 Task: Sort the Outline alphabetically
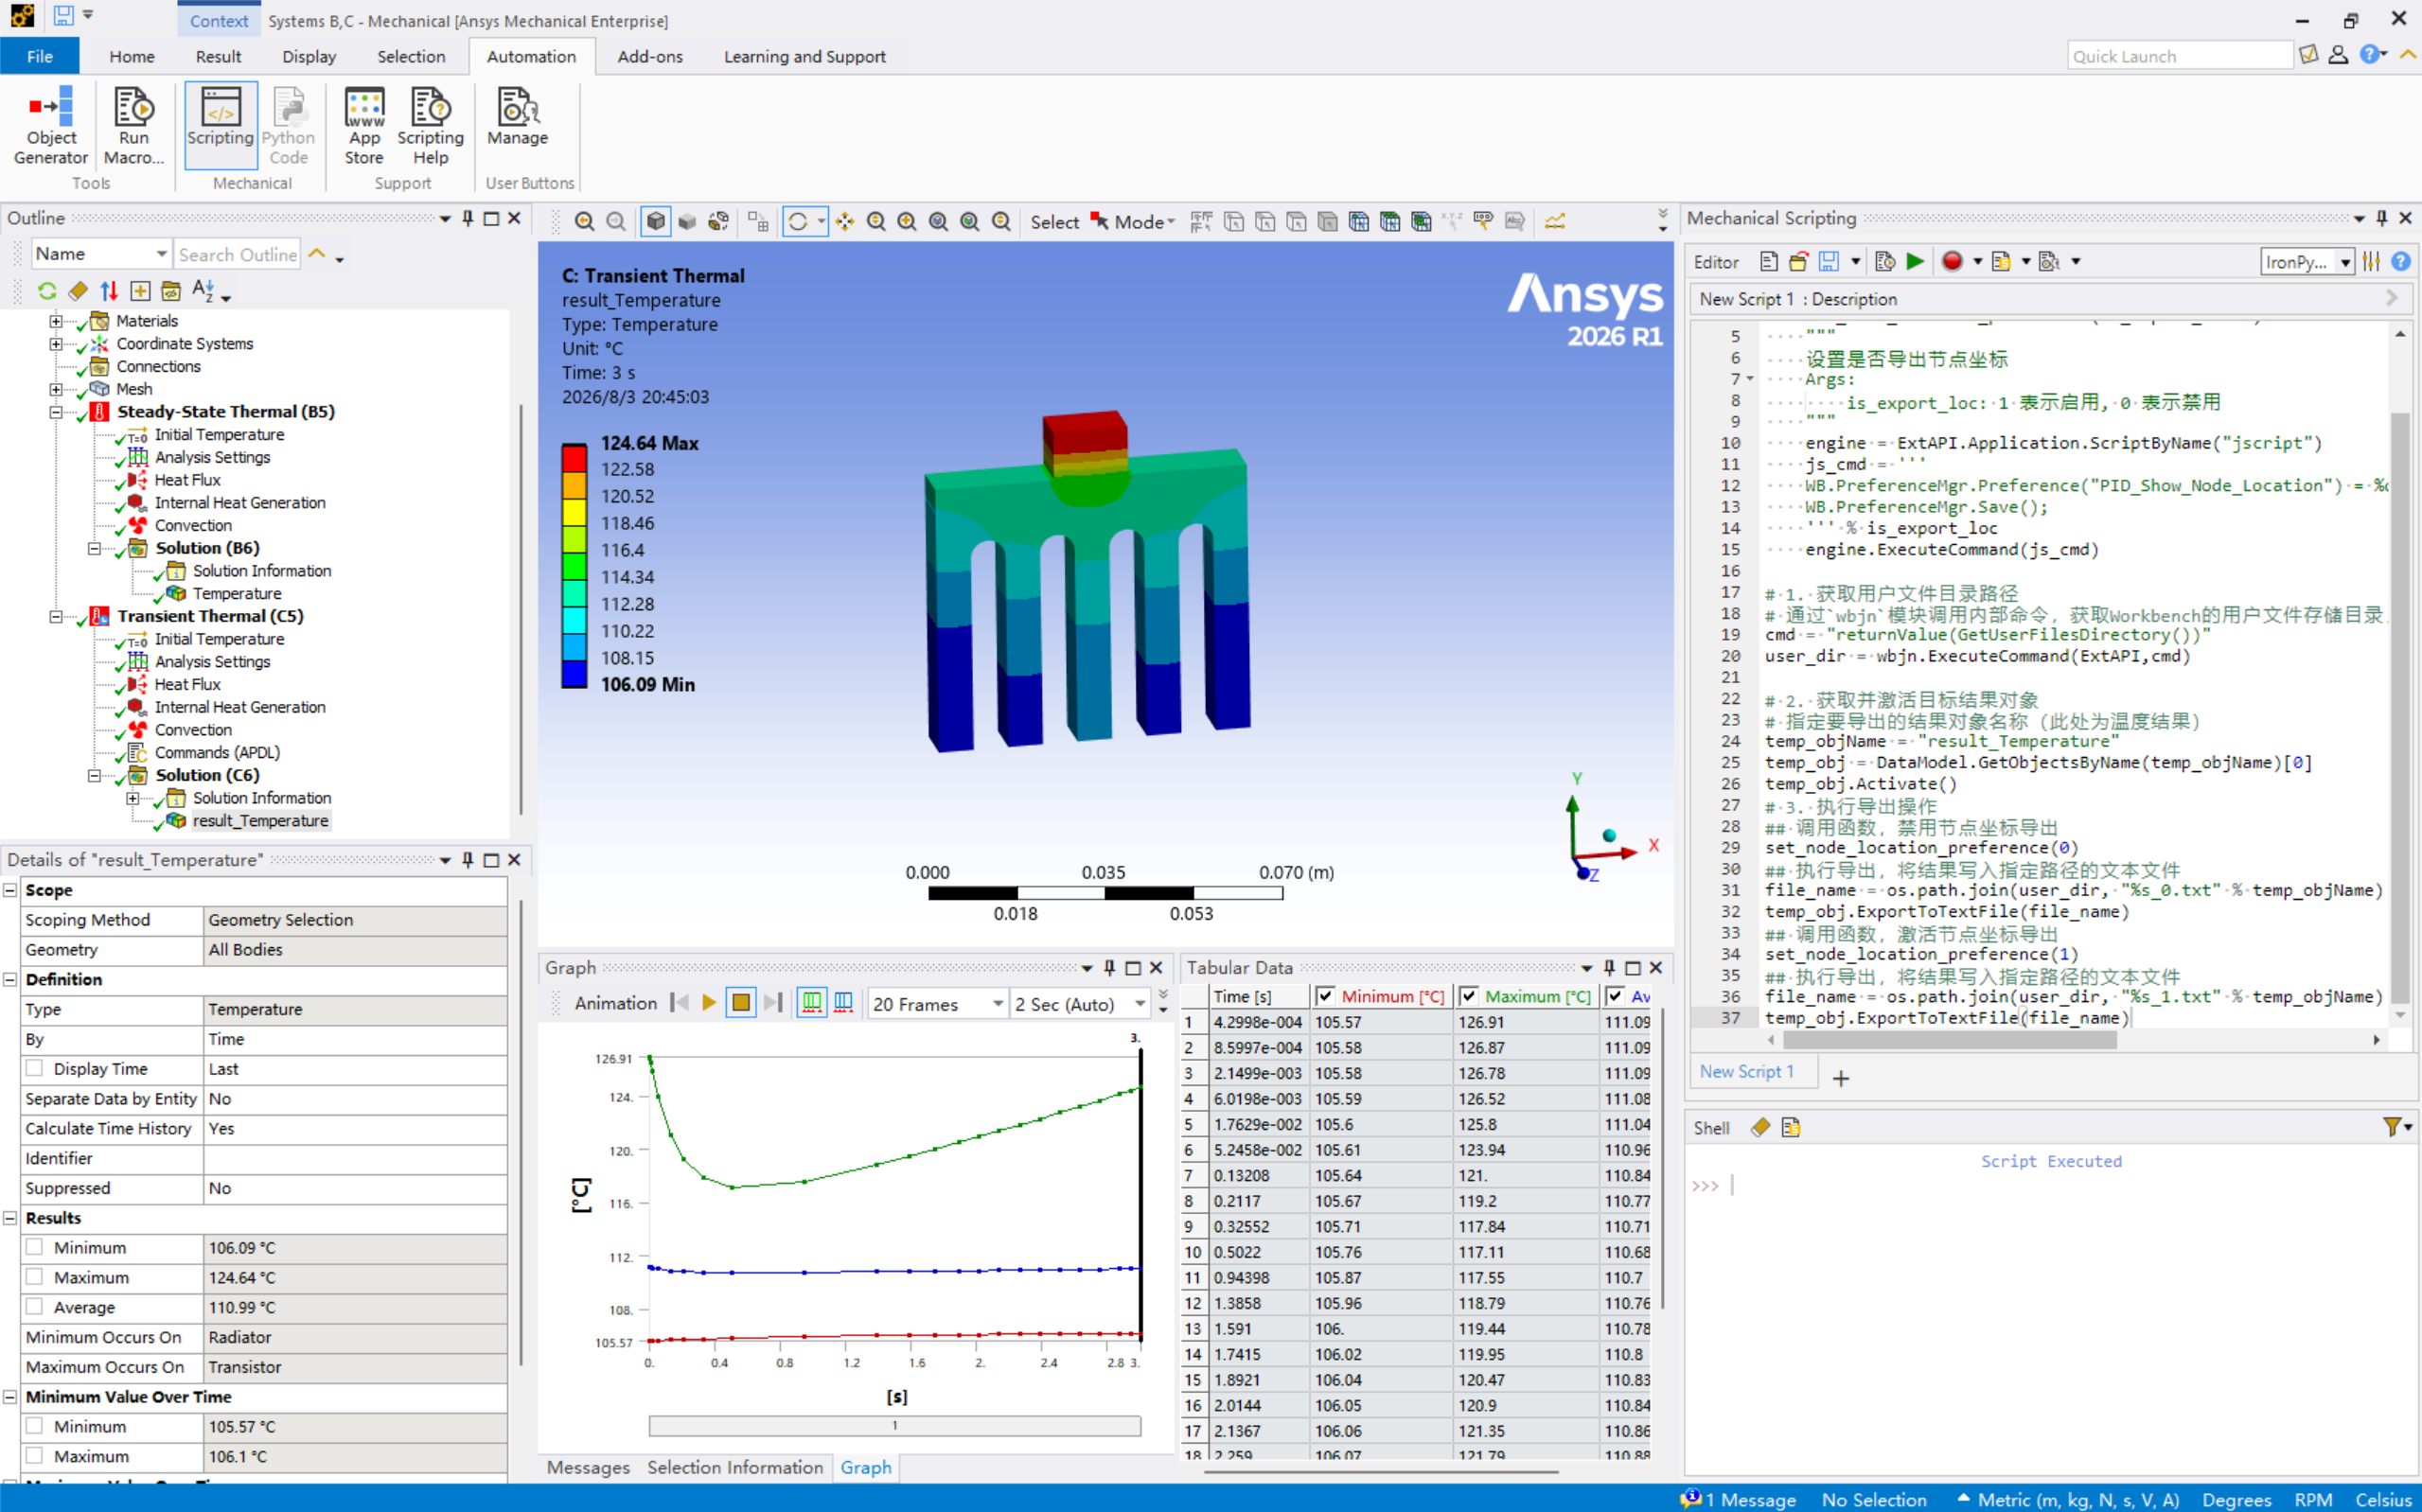pyautogui.click(x=203, y=291)
